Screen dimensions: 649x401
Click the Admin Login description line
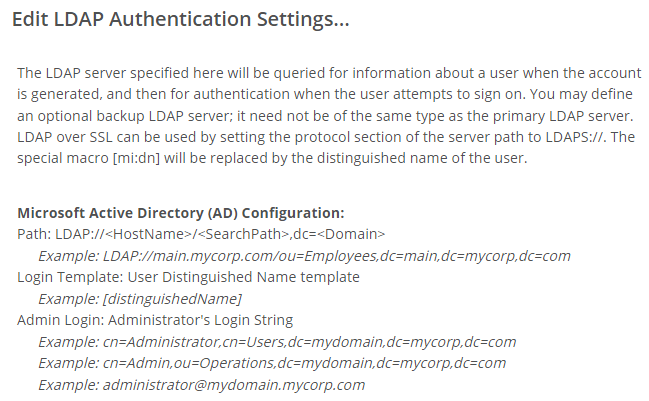pos(155,320)
